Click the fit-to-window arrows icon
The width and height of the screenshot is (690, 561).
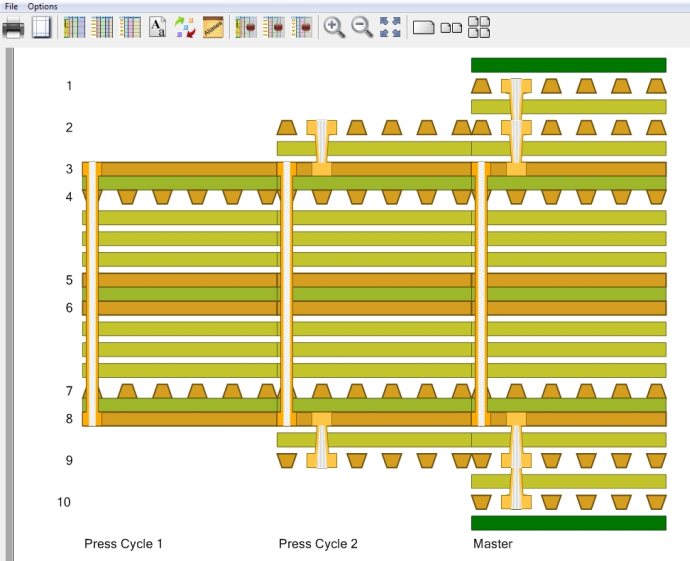click(x=390, y=28)
